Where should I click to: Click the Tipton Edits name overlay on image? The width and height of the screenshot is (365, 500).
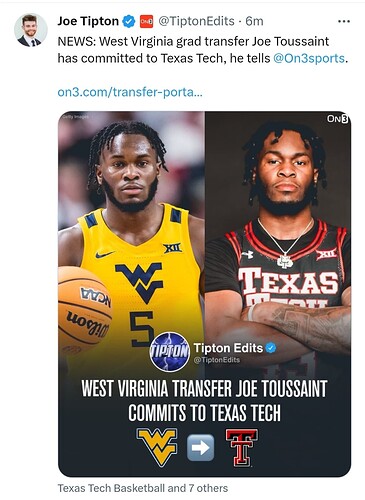tap(228, 348)
